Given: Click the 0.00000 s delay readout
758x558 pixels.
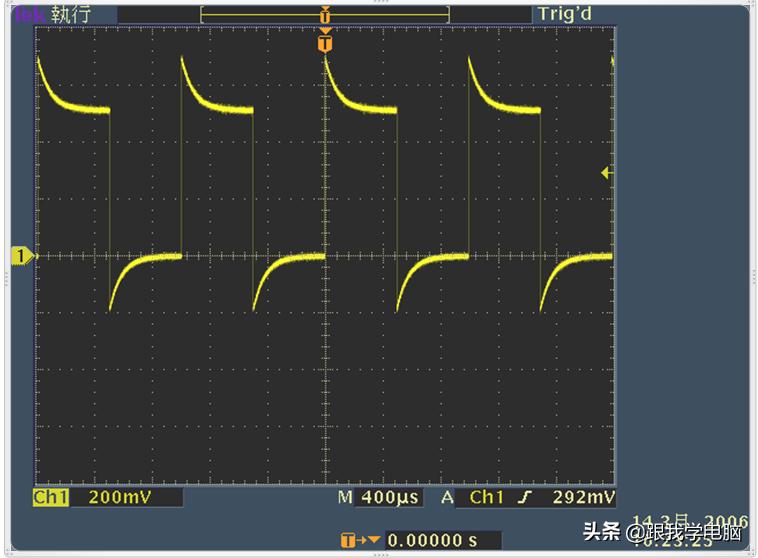Looking at the screenshot, I should (x=432, y=540).
